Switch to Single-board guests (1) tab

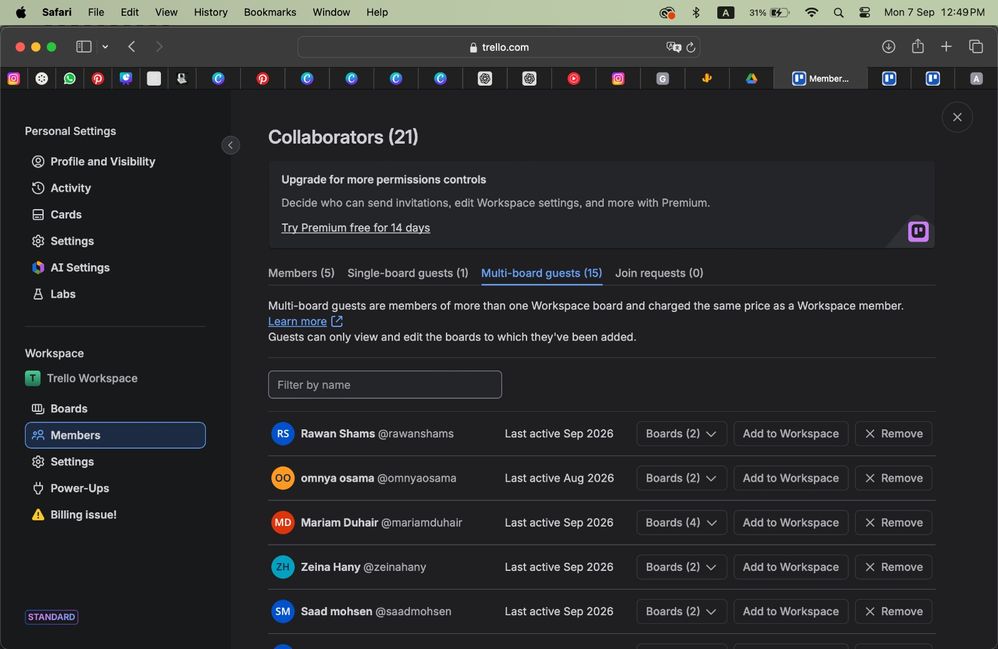point(407,273)
